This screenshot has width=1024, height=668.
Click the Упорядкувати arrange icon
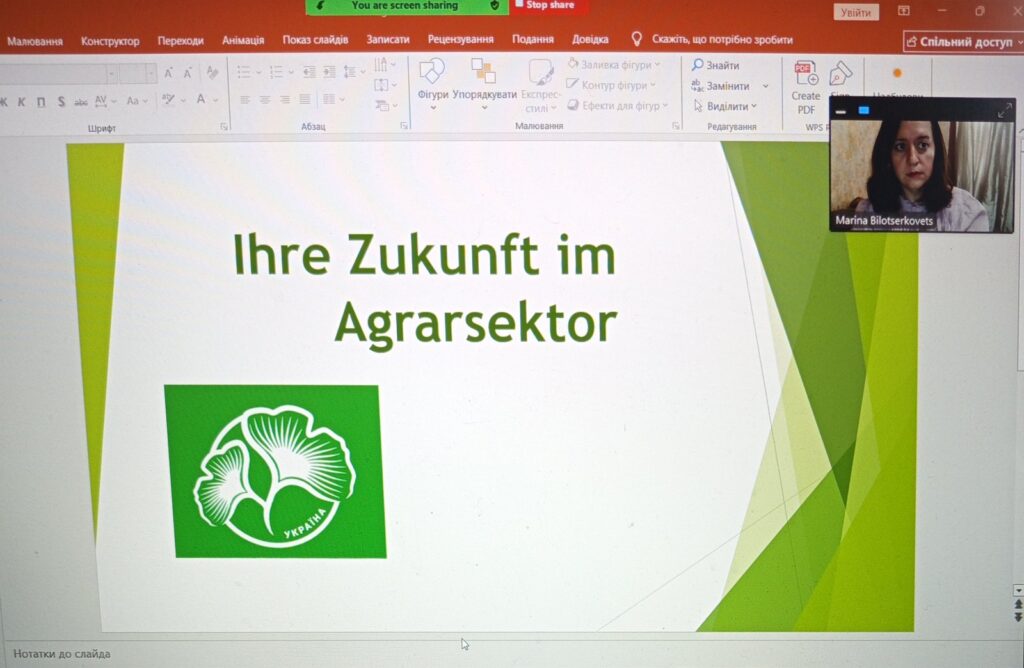[484, 78]
